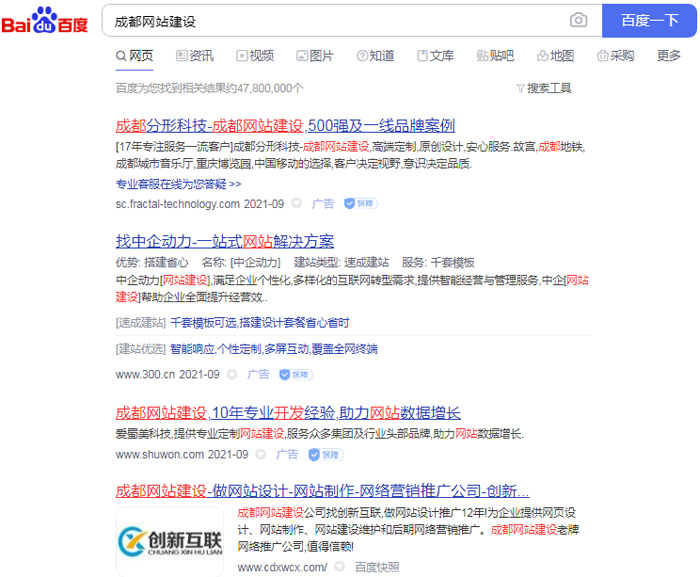This screenshot has width=700, height=577.
Task: Open 成都网站建设-做网站设计-网站制作 title link
Action: pyautogui.click(x=322, y=491)
